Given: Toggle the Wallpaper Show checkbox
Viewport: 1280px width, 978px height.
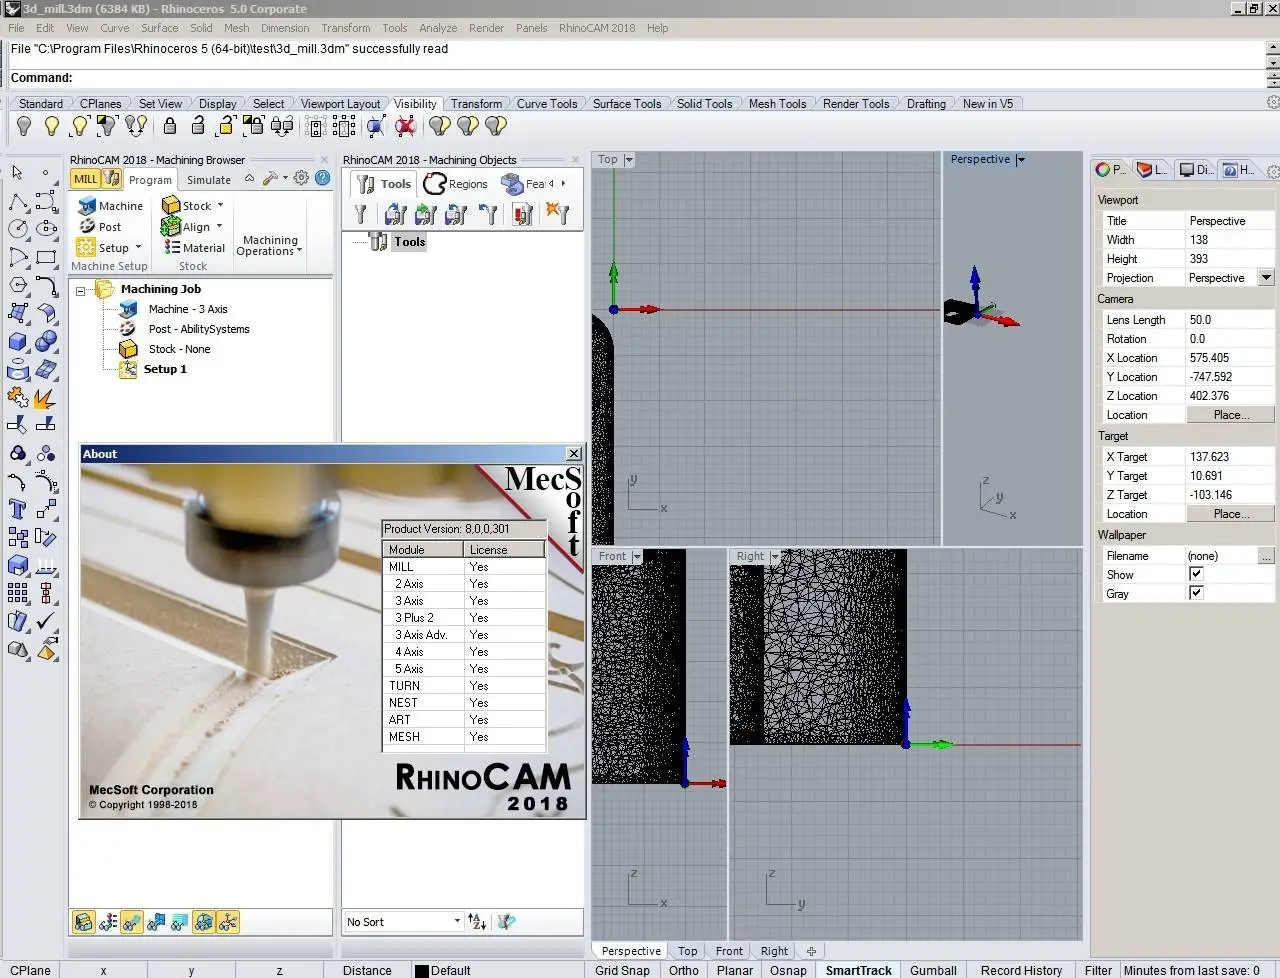Looking at the screenshot, I should click(1196, 574).
